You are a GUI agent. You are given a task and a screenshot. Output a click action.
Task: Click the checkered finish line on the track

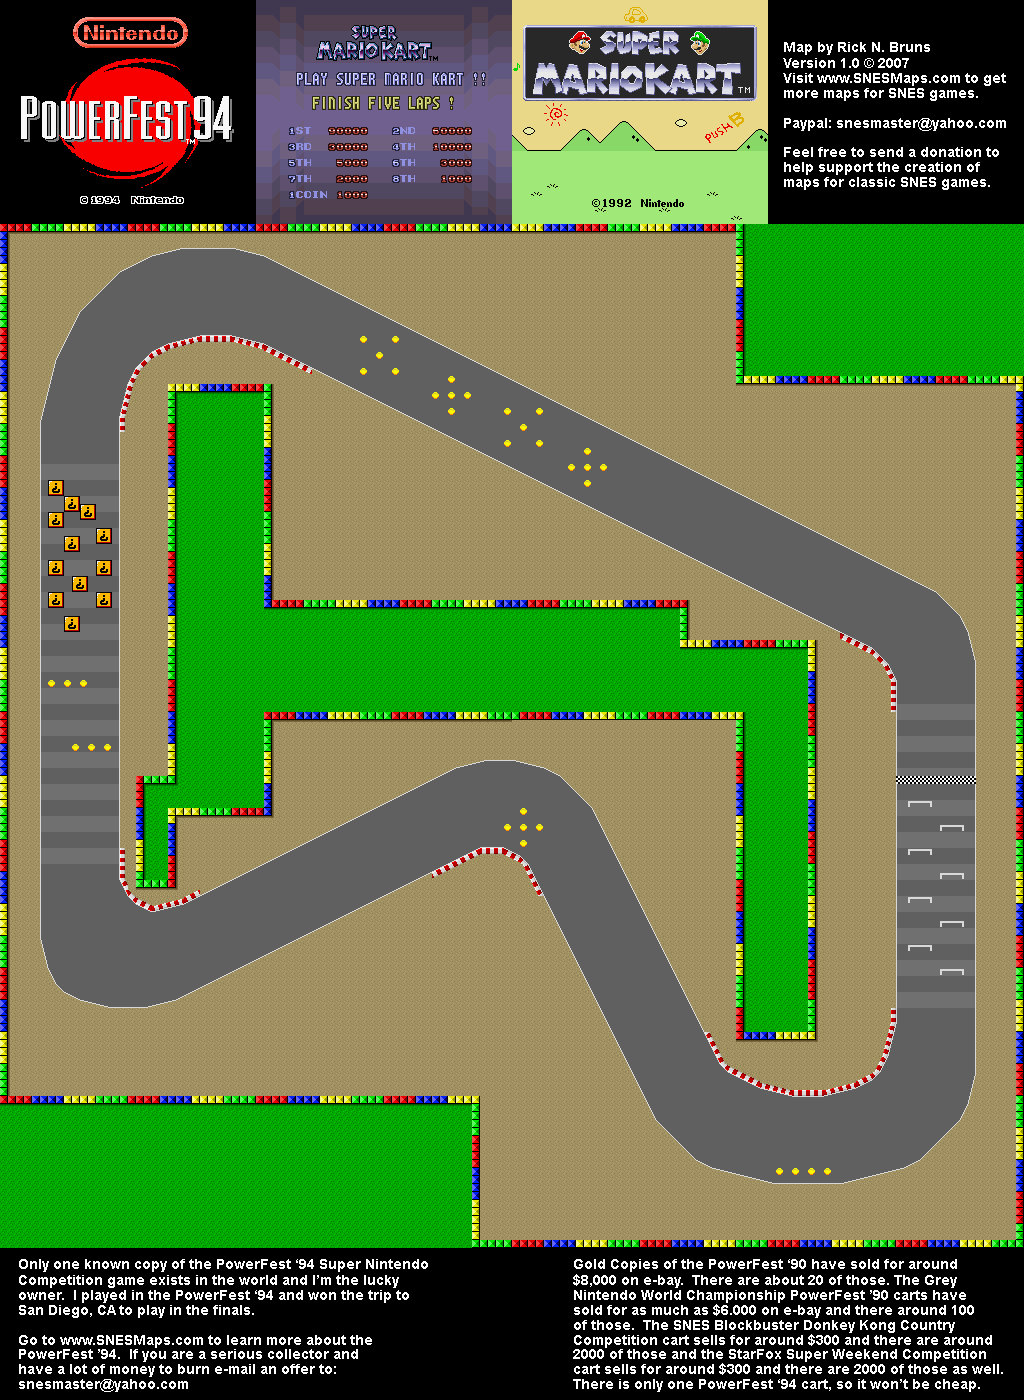point(936,779)
